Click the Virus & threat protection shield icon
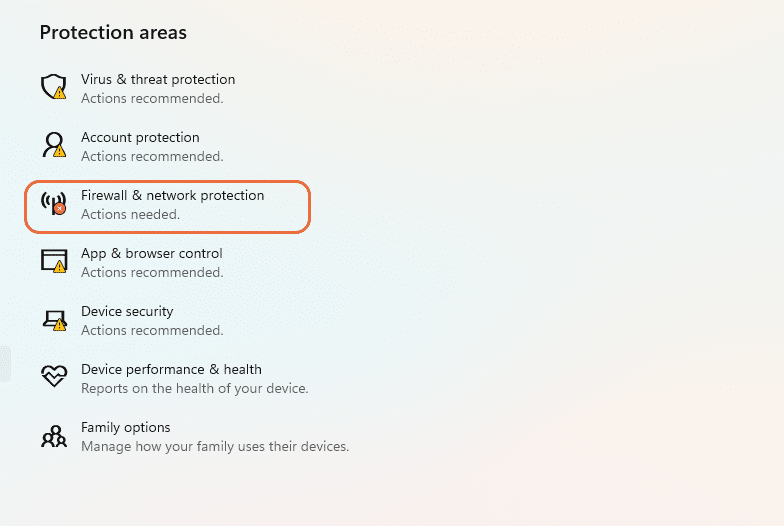This screenshot has width=784, height=526. click(x=53, y=87)
